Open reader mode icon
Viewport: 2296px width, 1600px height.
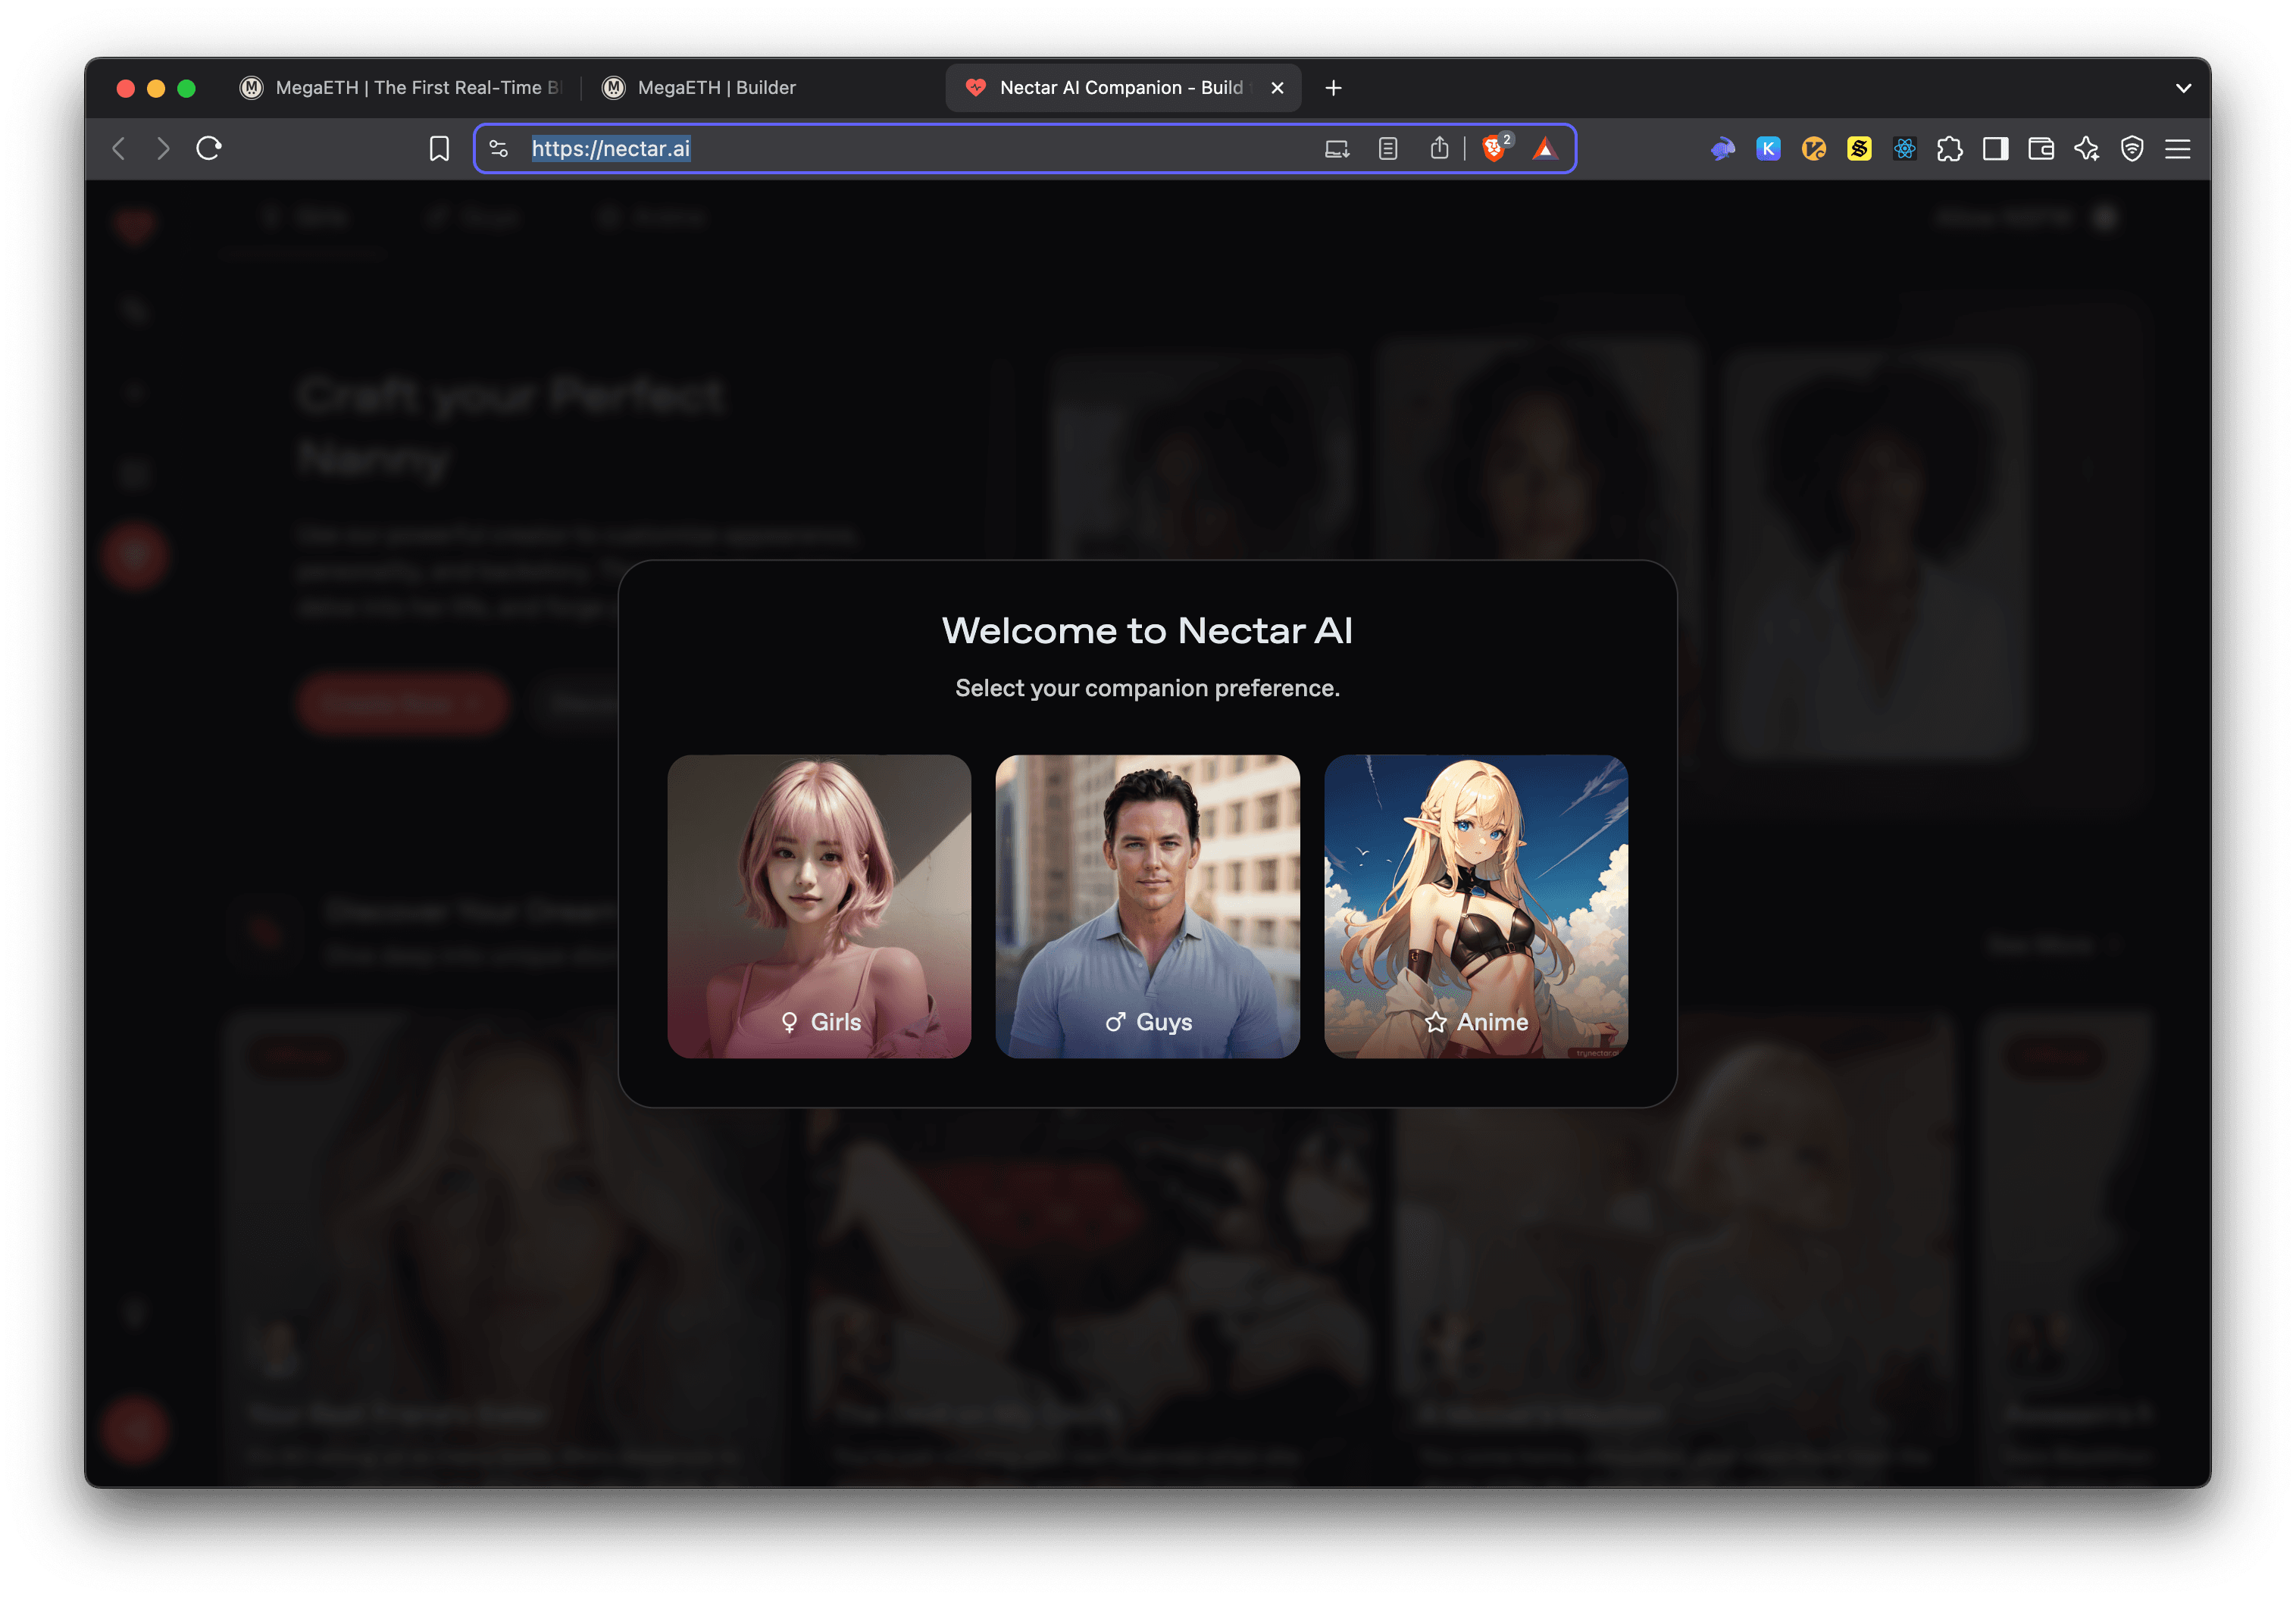[x=1388, y=149]
